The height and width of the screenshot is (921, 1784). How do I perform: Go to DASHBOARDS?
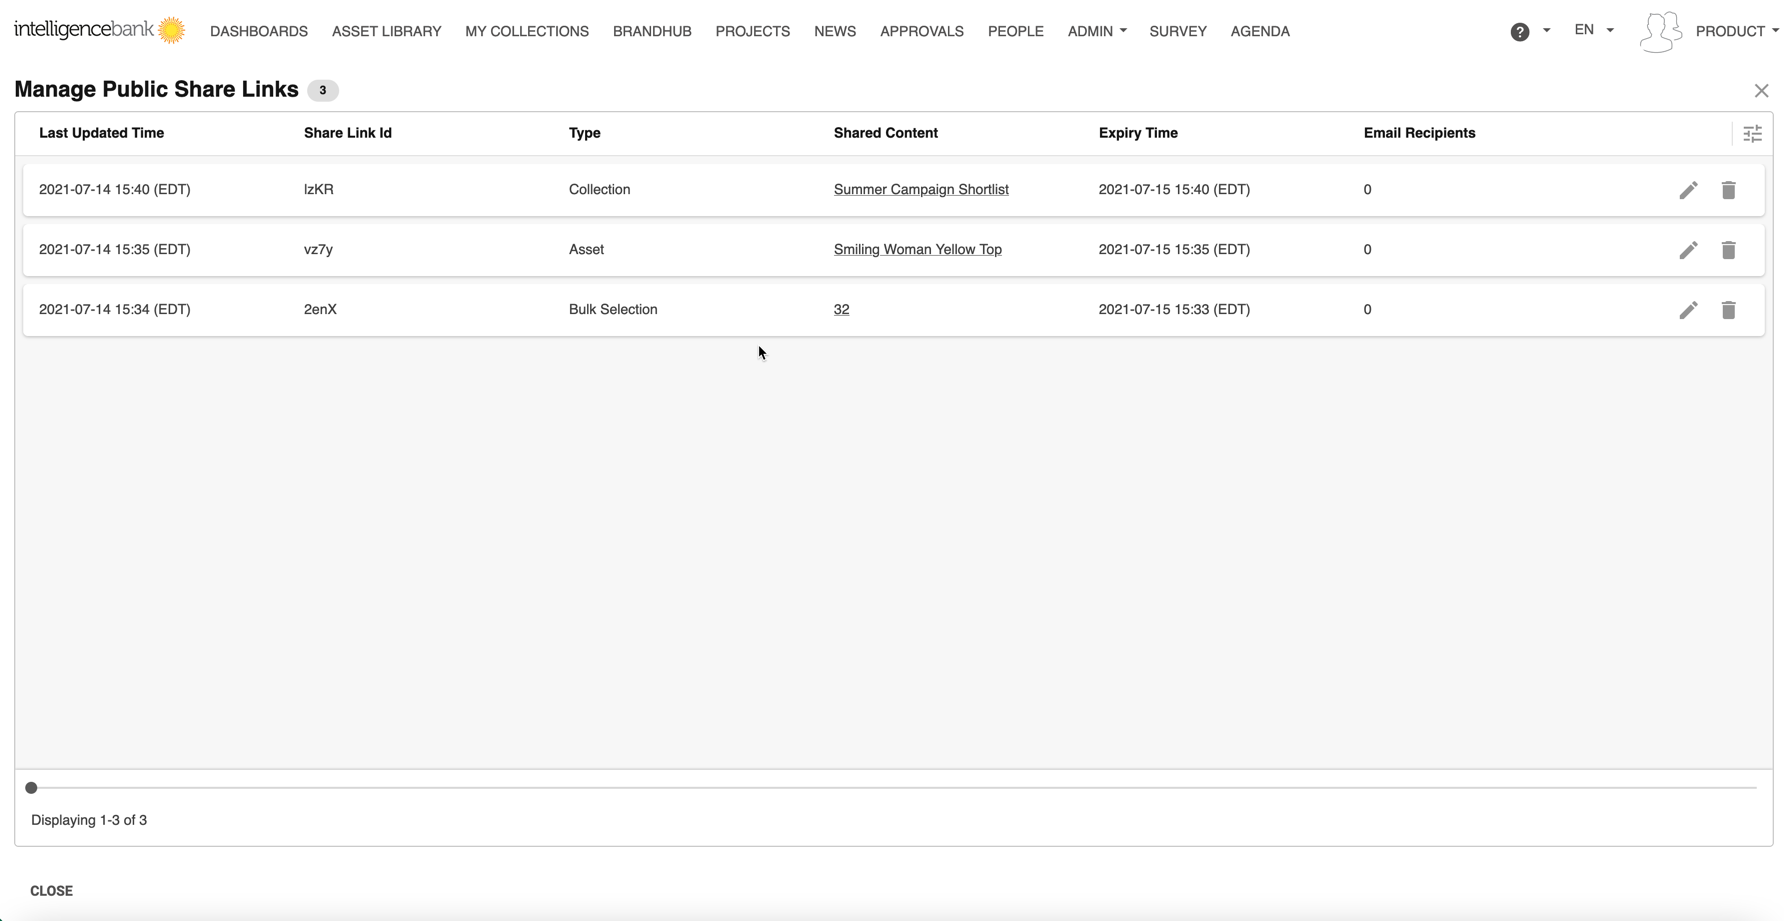(x=259, y=31)
